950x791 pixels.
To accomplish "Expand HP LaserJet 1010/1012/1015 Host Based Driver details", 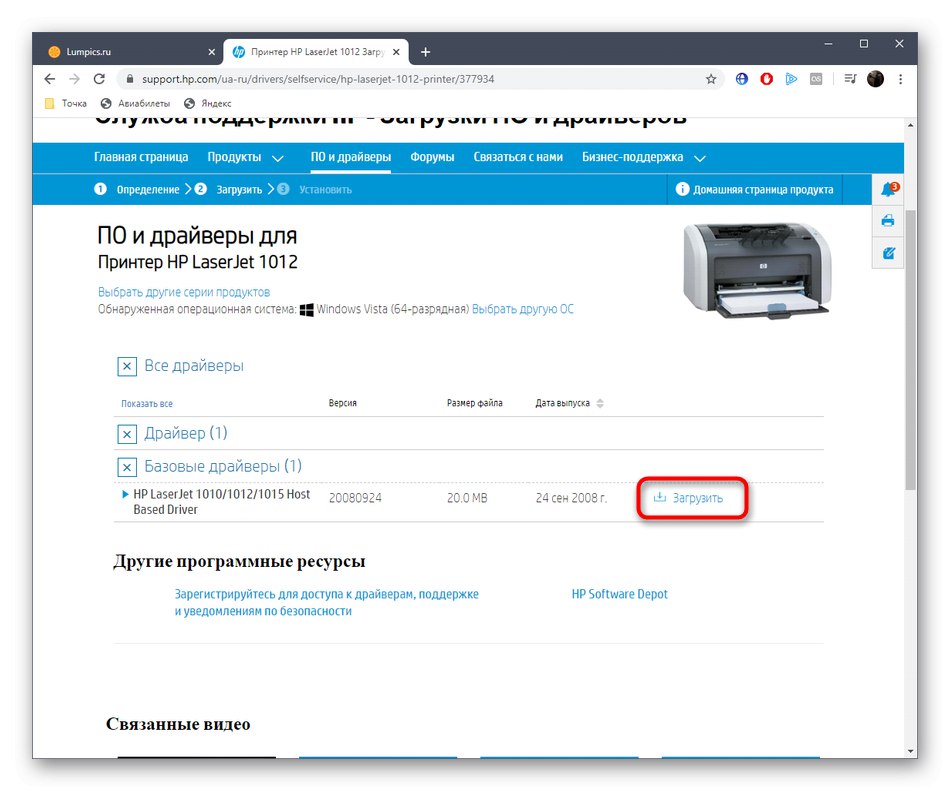I will pyautogui.click(x=125, y=494).
